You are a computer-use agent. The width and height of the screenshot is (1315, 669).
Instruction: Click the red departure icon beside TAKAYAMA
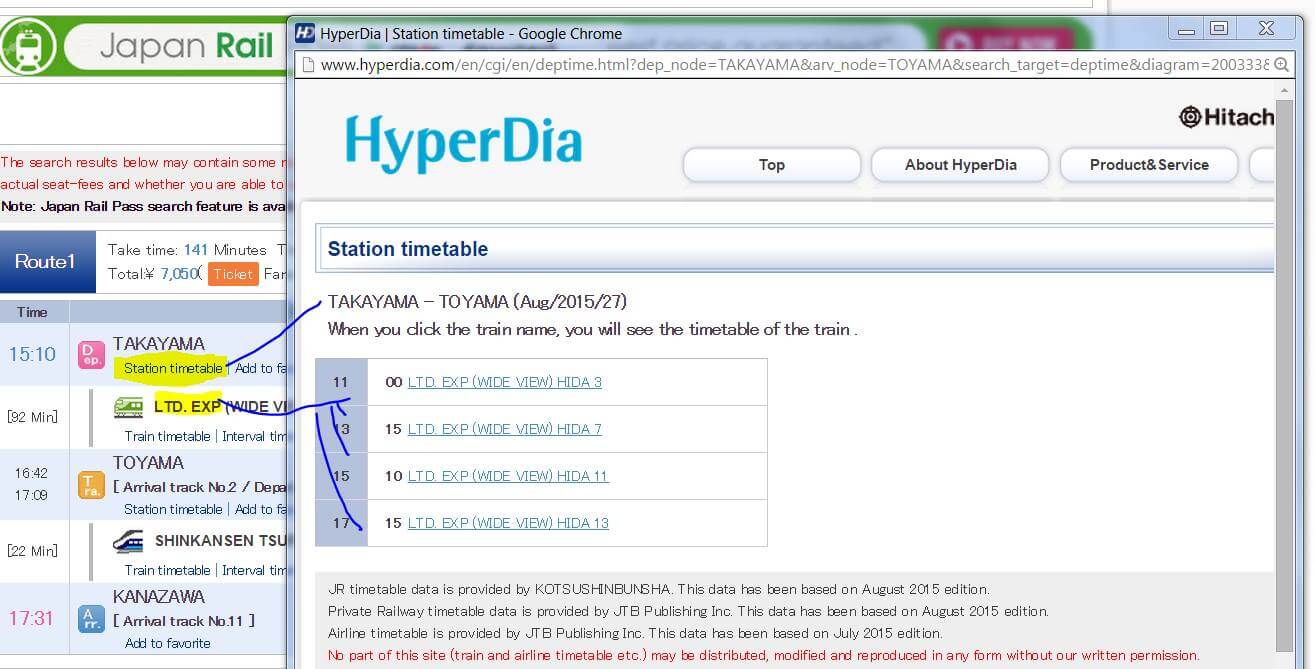pos(90,355)
